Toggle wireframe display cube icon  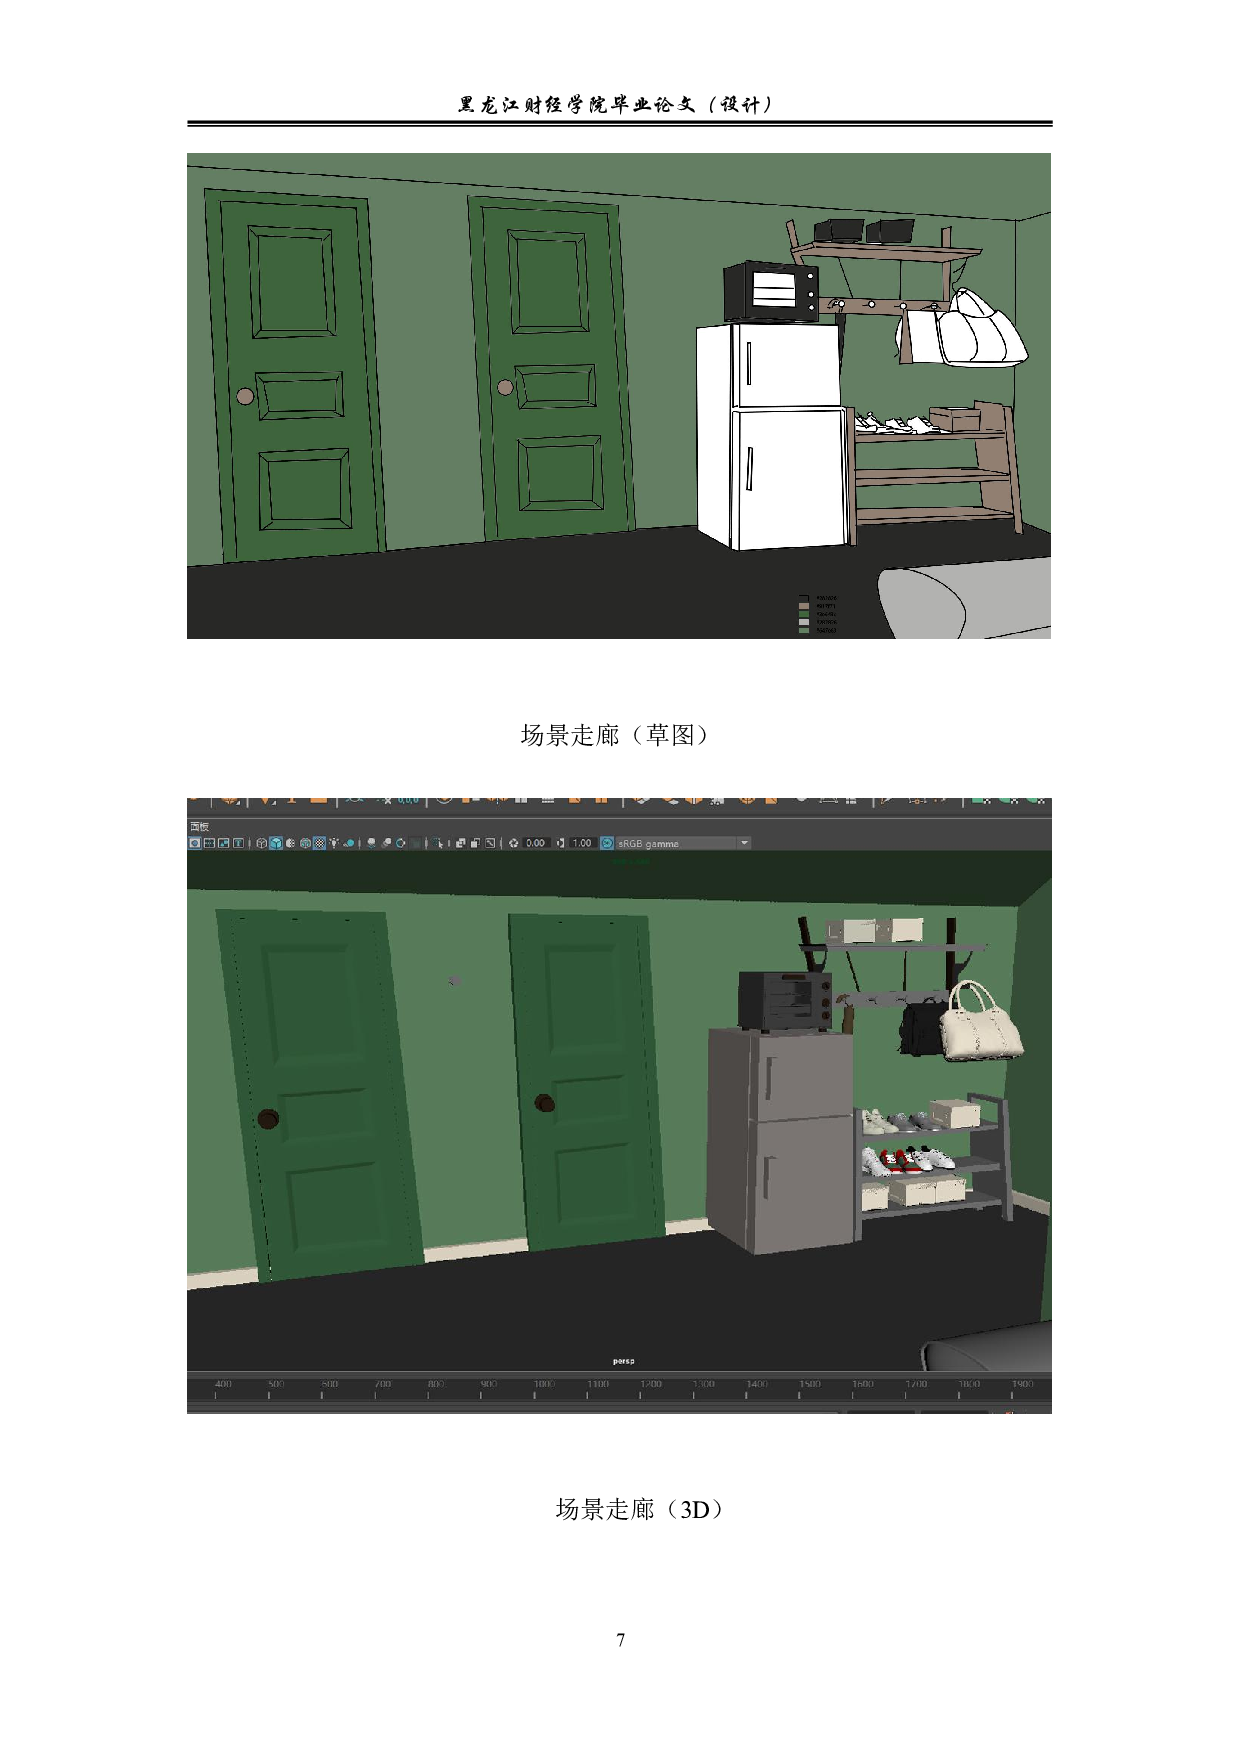(261, 843)
